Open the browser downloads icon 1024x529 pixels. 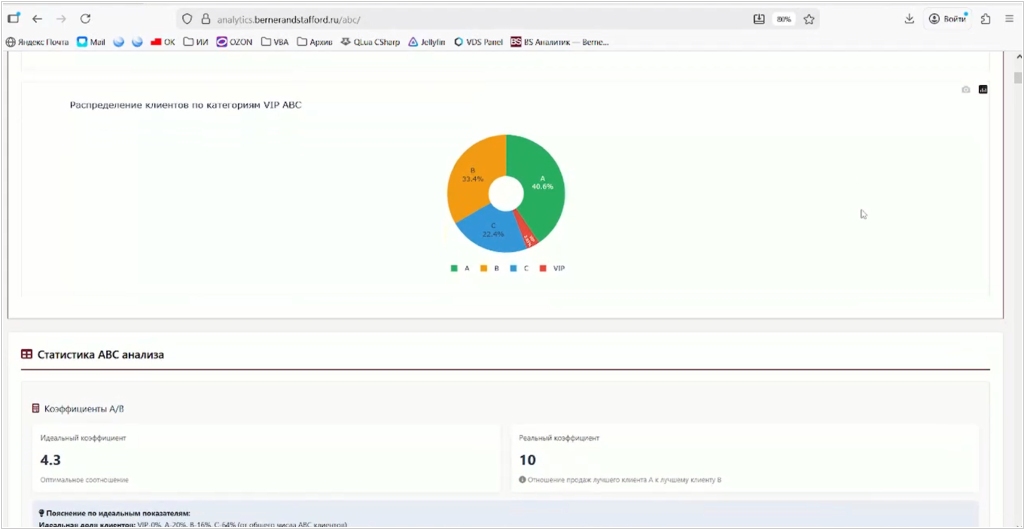(909, 19)
